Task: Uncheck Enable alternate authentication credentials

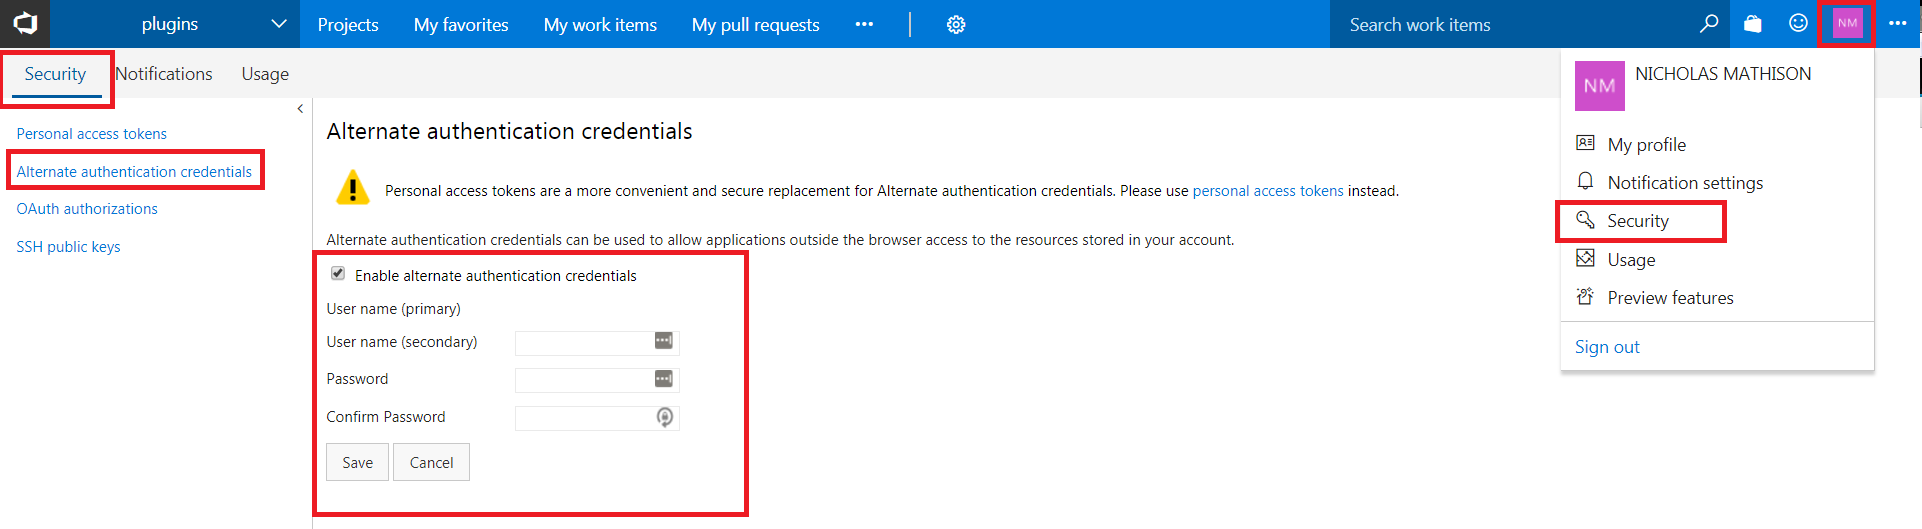Action: point(338,274)
